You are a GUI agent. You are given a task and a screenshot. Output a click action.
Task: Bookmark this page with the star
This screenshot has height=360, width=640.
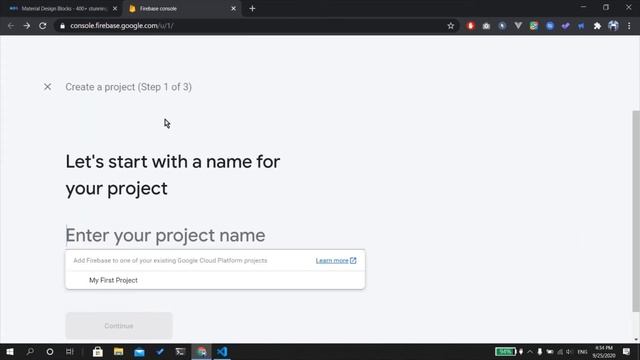click(x=451, y=26)
